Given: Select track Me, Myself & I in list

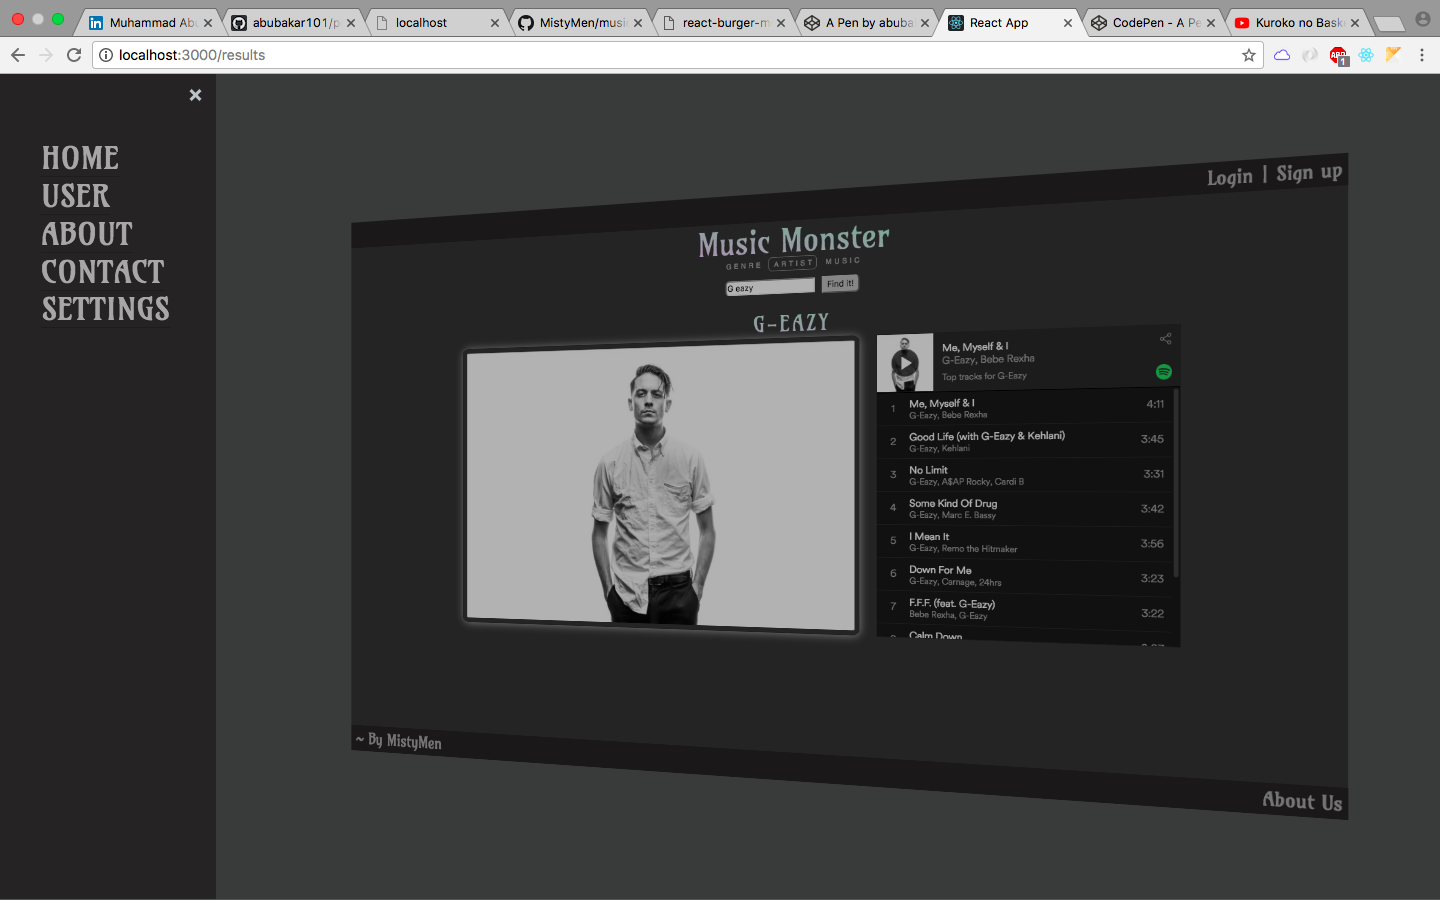Looking at the screenshot, I should click(1025, 407).
